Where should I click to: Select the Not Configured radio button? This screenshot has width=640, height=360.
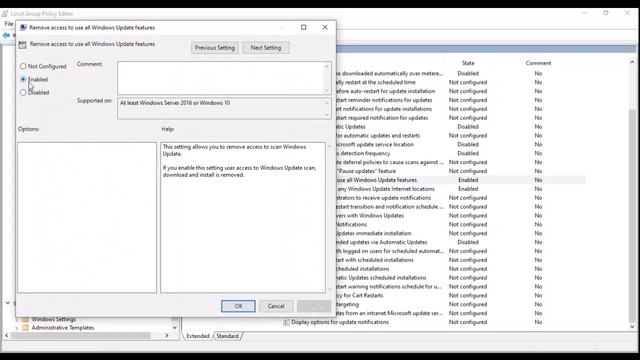click(x=23, y=66)
